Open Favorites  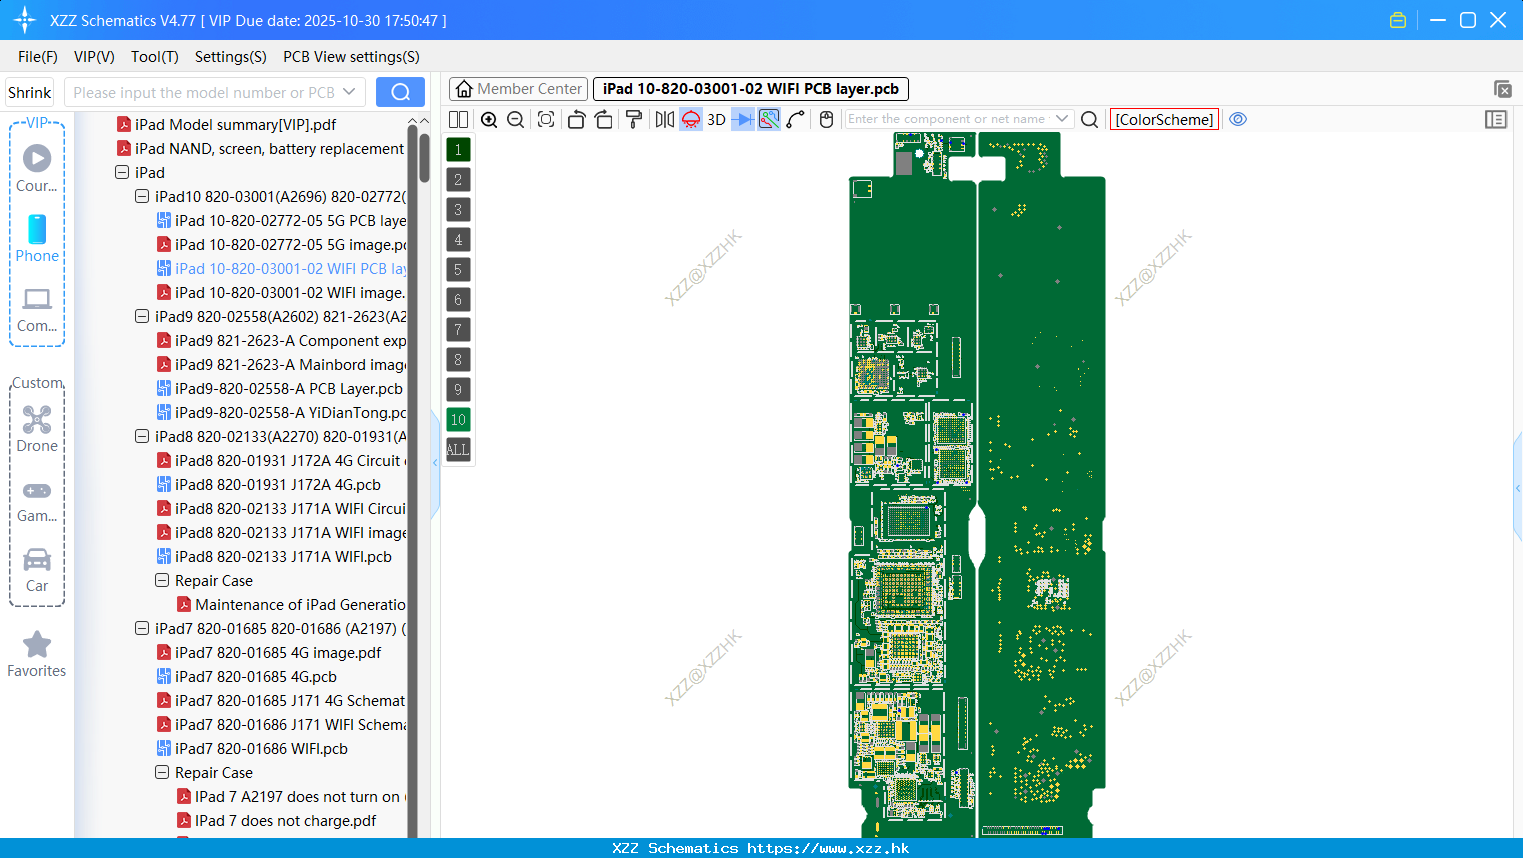37,654
